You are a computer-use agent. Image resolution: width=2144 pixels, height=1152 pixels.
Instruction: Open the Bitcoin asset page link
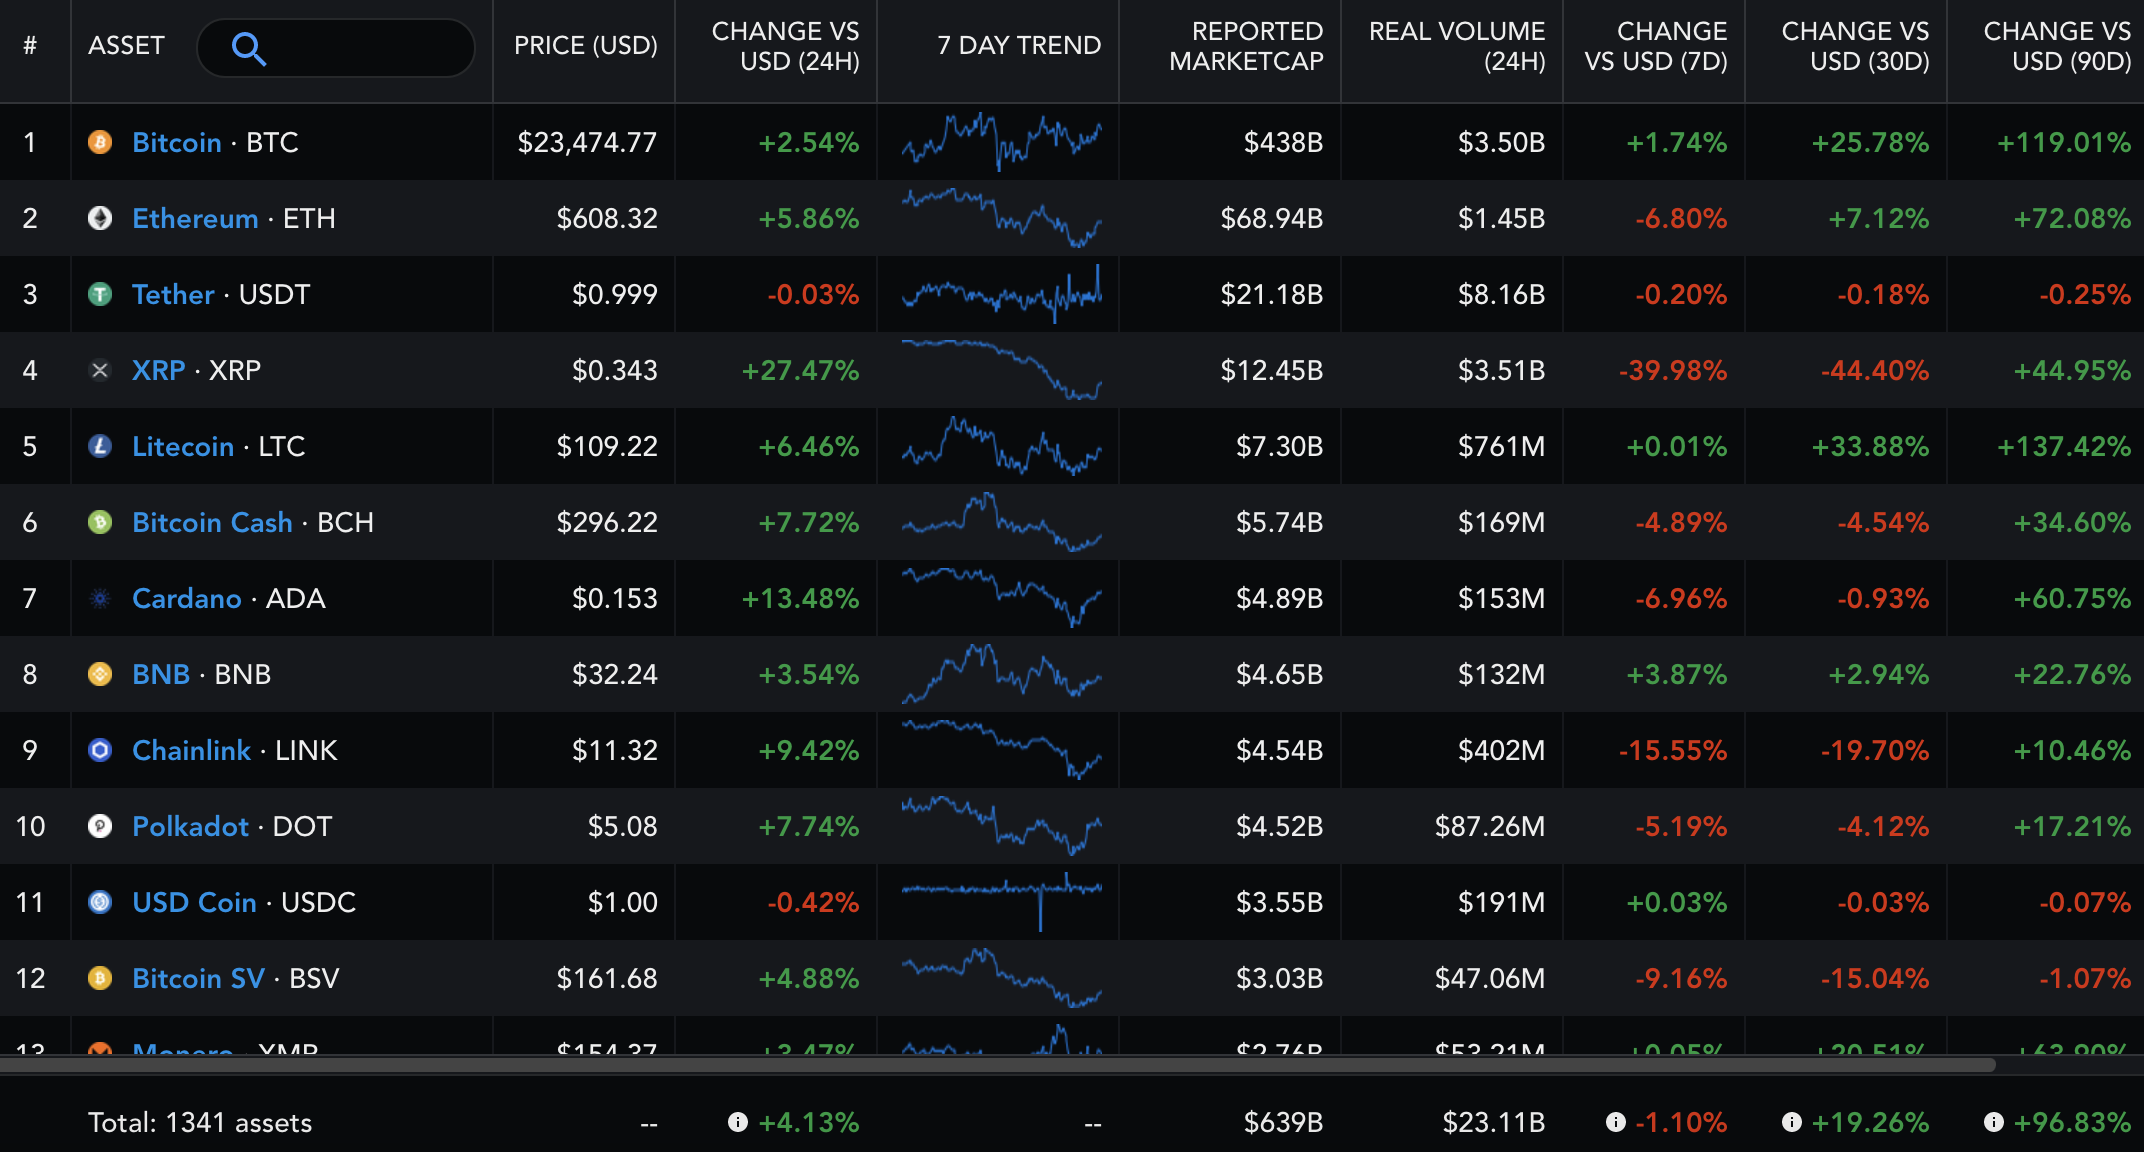click(177, 142)
